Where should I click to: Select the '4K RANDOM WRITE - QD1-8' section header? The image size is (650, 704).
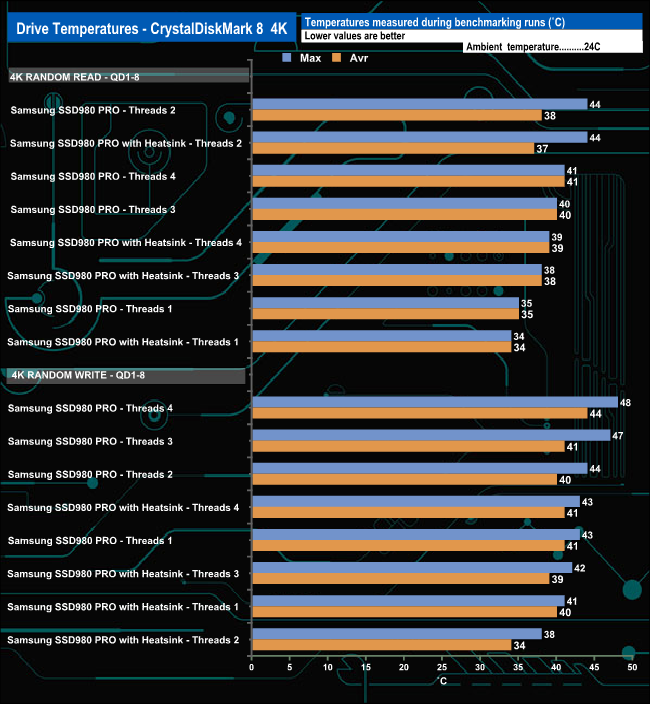pos(126,375)
